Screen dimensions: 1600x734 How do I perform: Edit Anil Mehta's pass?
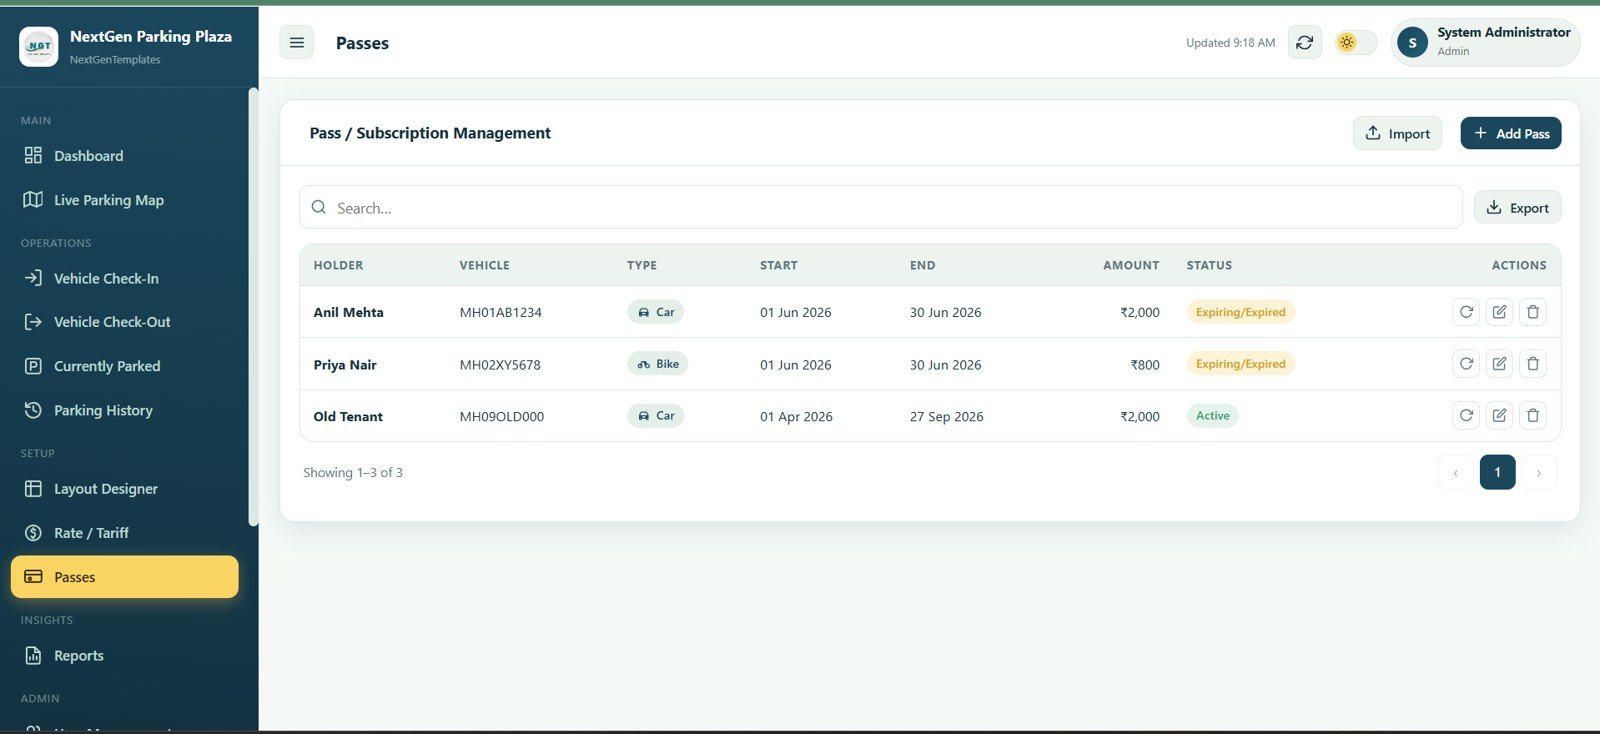(1499, 312)
